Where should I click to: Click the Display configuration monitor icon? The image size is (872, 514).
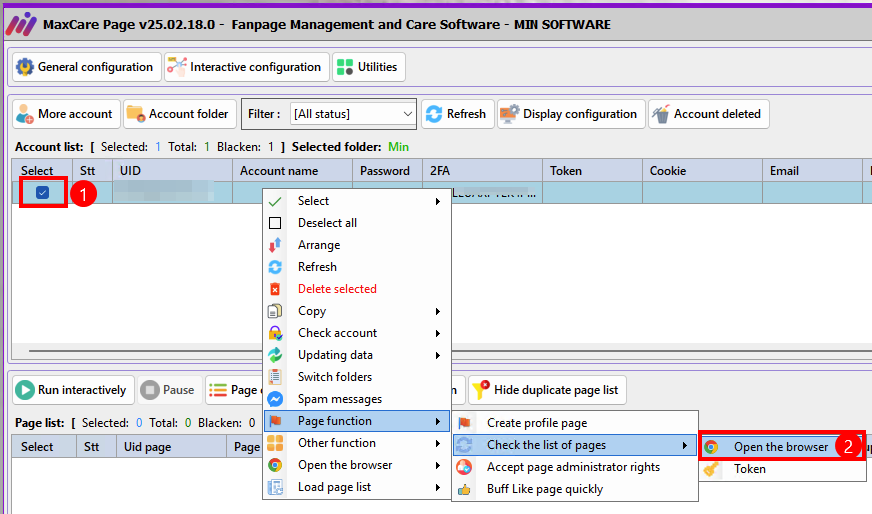tap(509, 114)
